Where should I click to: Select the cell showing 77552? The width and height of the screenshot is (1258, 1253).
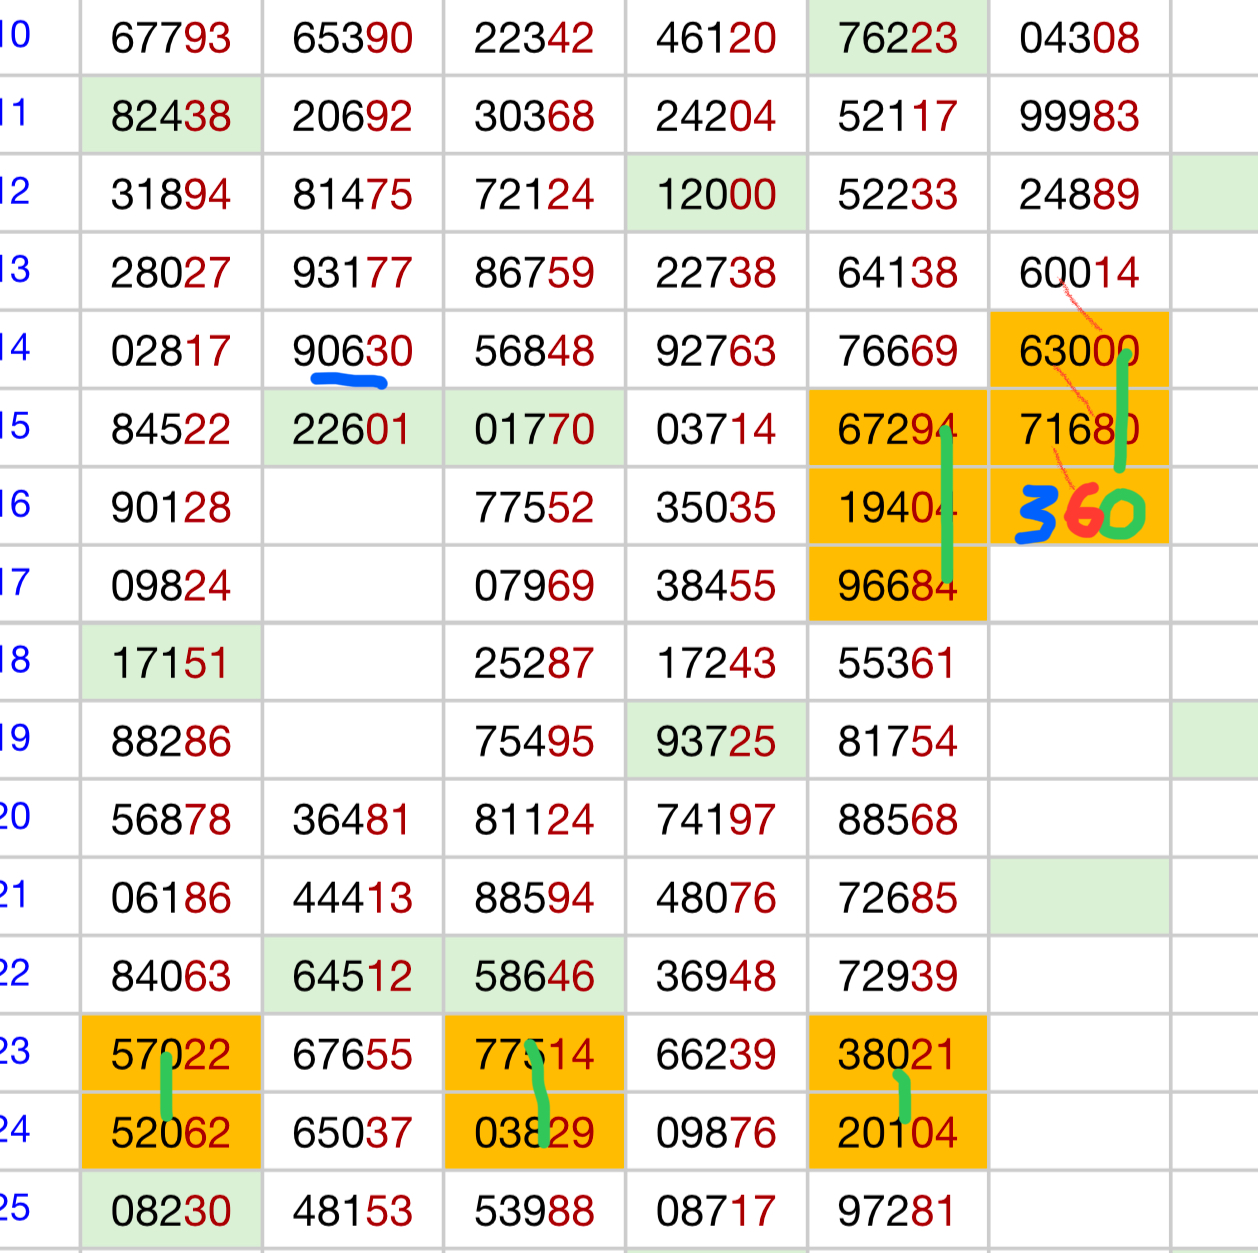(534, 507)
